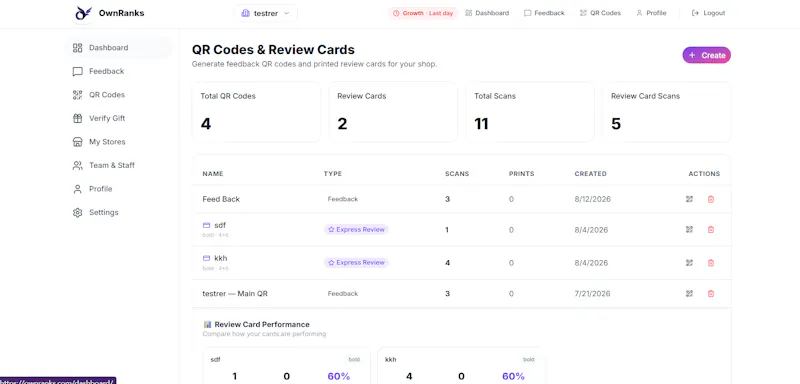
Task: Select Team & Staff in the sidebar
Action: click(119, 165)
